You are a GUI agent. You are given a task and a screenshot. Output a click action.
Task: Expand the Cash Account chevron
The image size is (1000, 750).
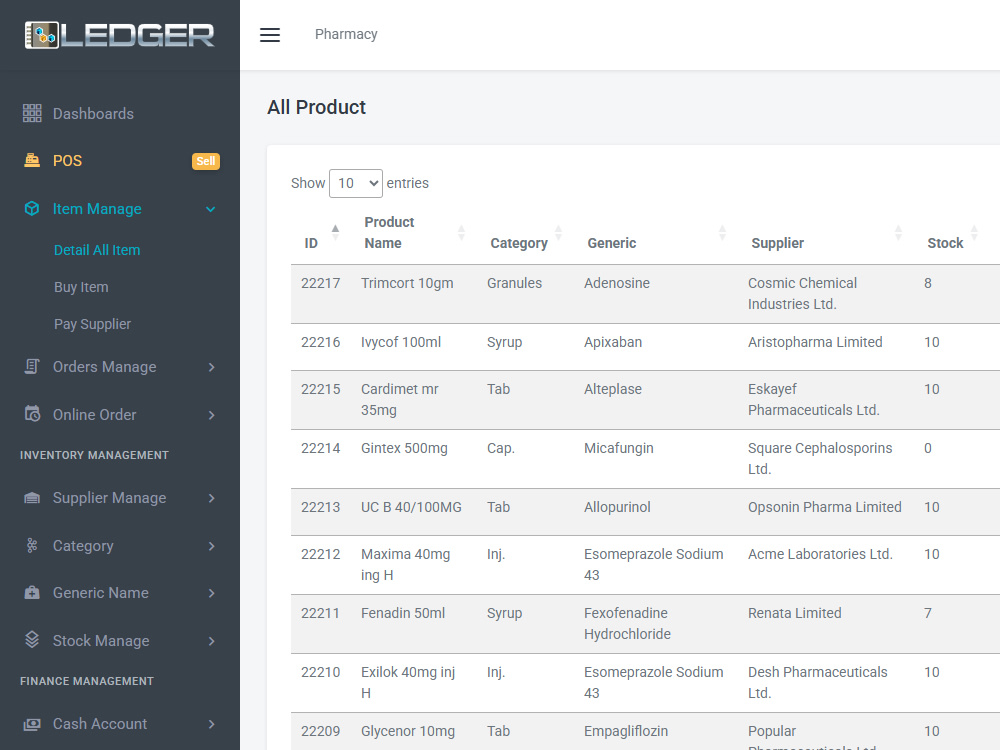(x=211, y=724)
